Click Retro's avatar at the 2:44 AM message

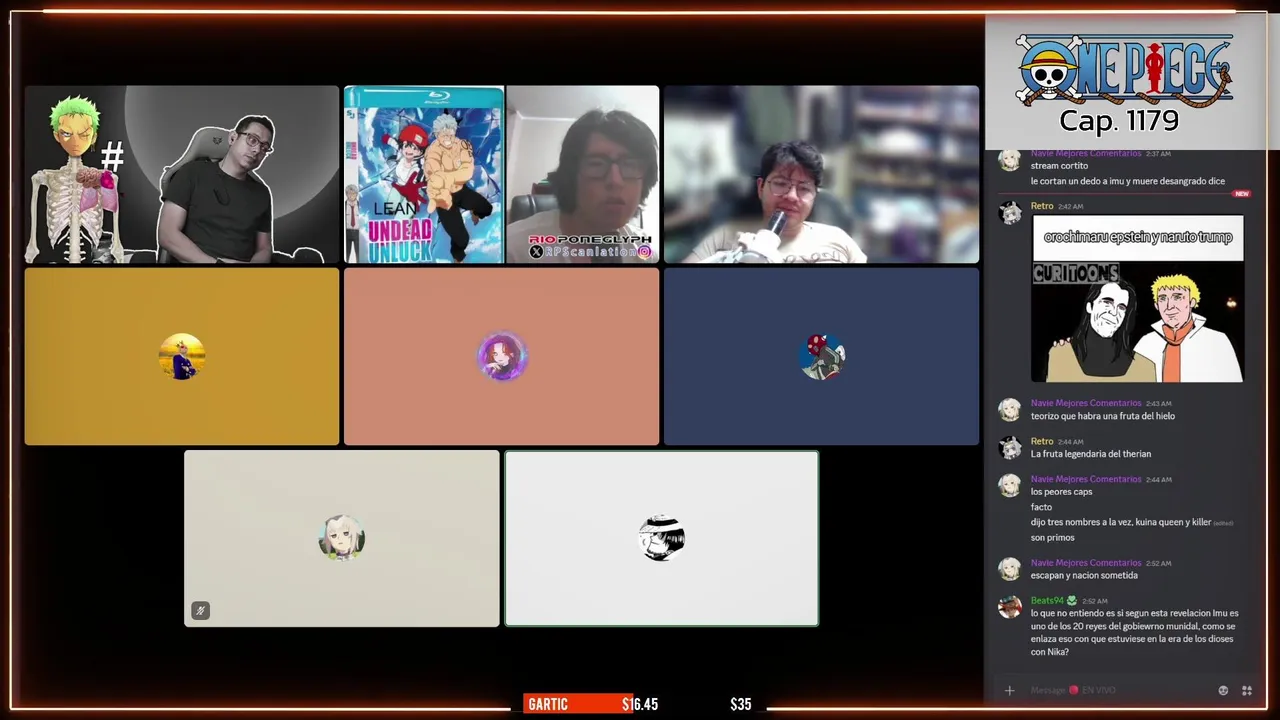[1010, 447]
